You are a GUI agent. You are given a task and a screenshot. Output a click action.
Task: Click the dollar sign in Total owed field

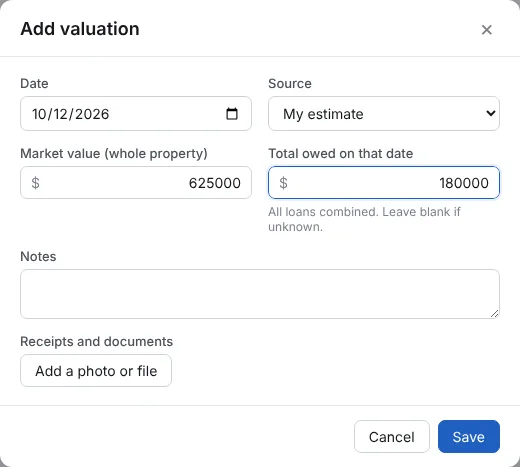pyautogui.click(x=283, y=183)
